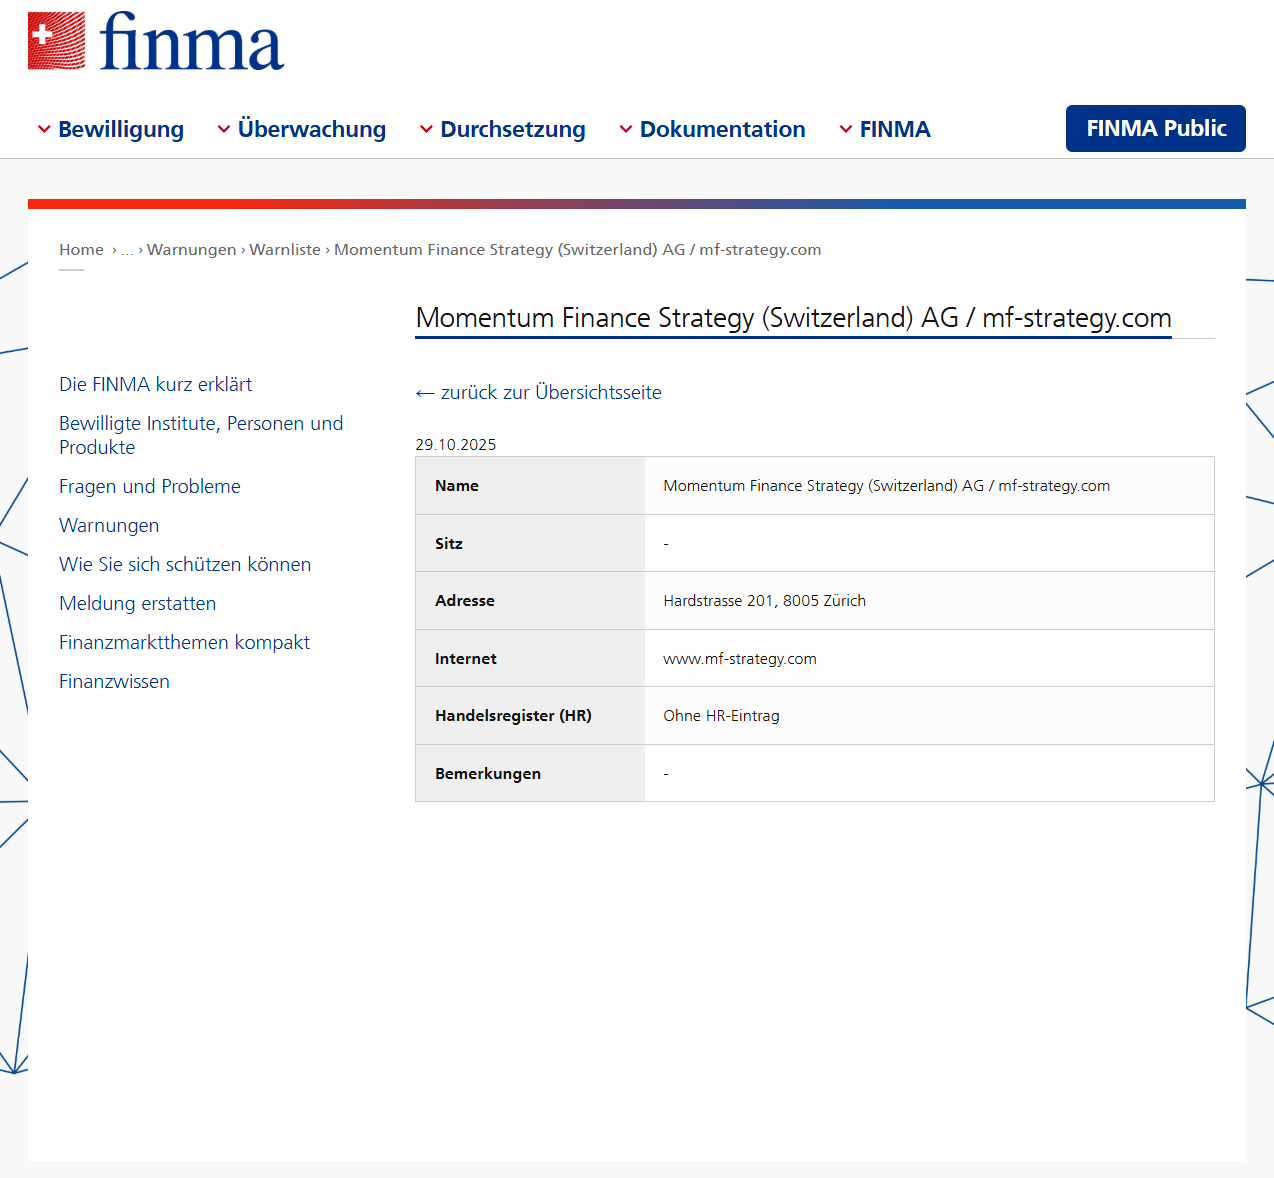
Task: Expand the Bewilligung menu chevron
Action: click(x=44, y=130)
